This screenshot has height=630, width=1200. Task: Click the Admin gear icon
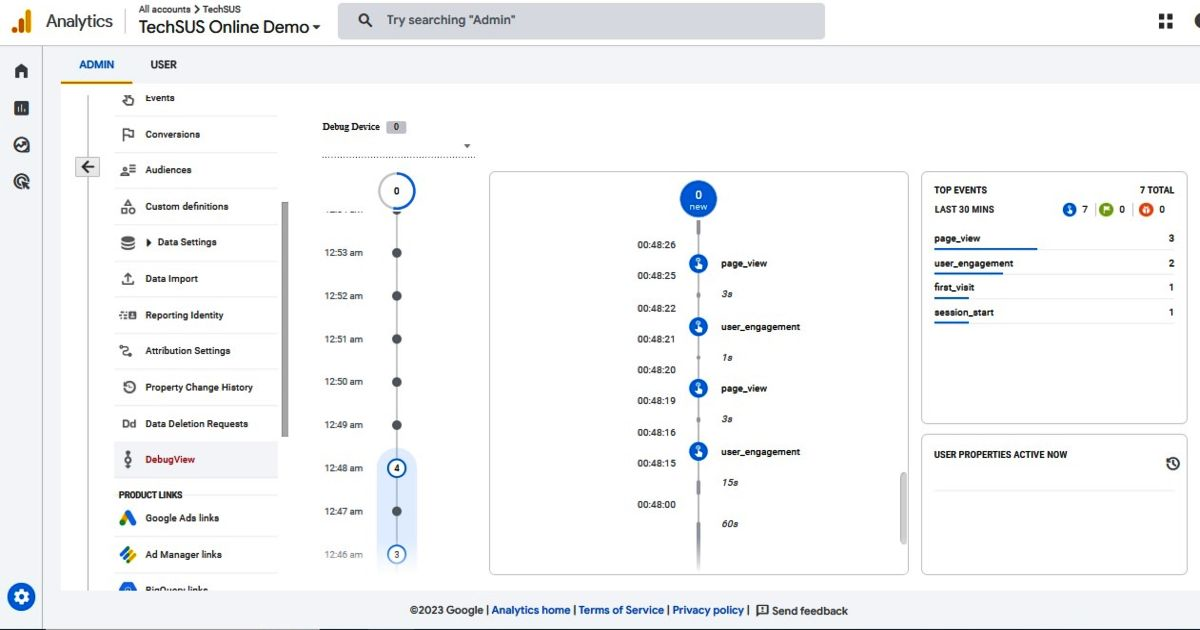pos(21,598)
